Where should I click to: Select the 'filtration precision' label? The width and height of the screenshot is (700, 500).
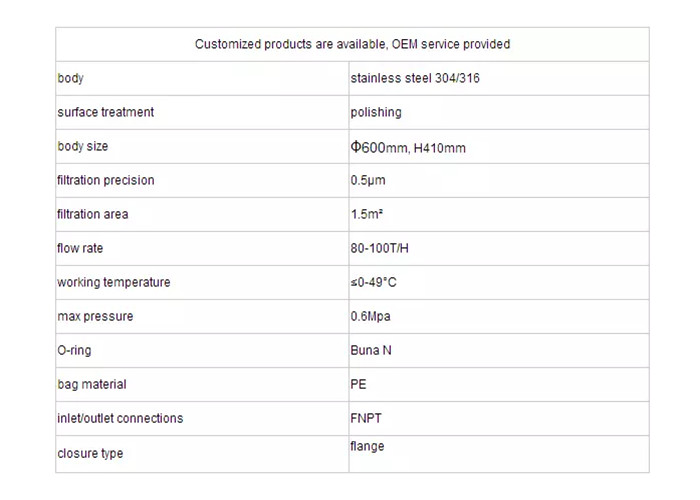tap(106, 180)
